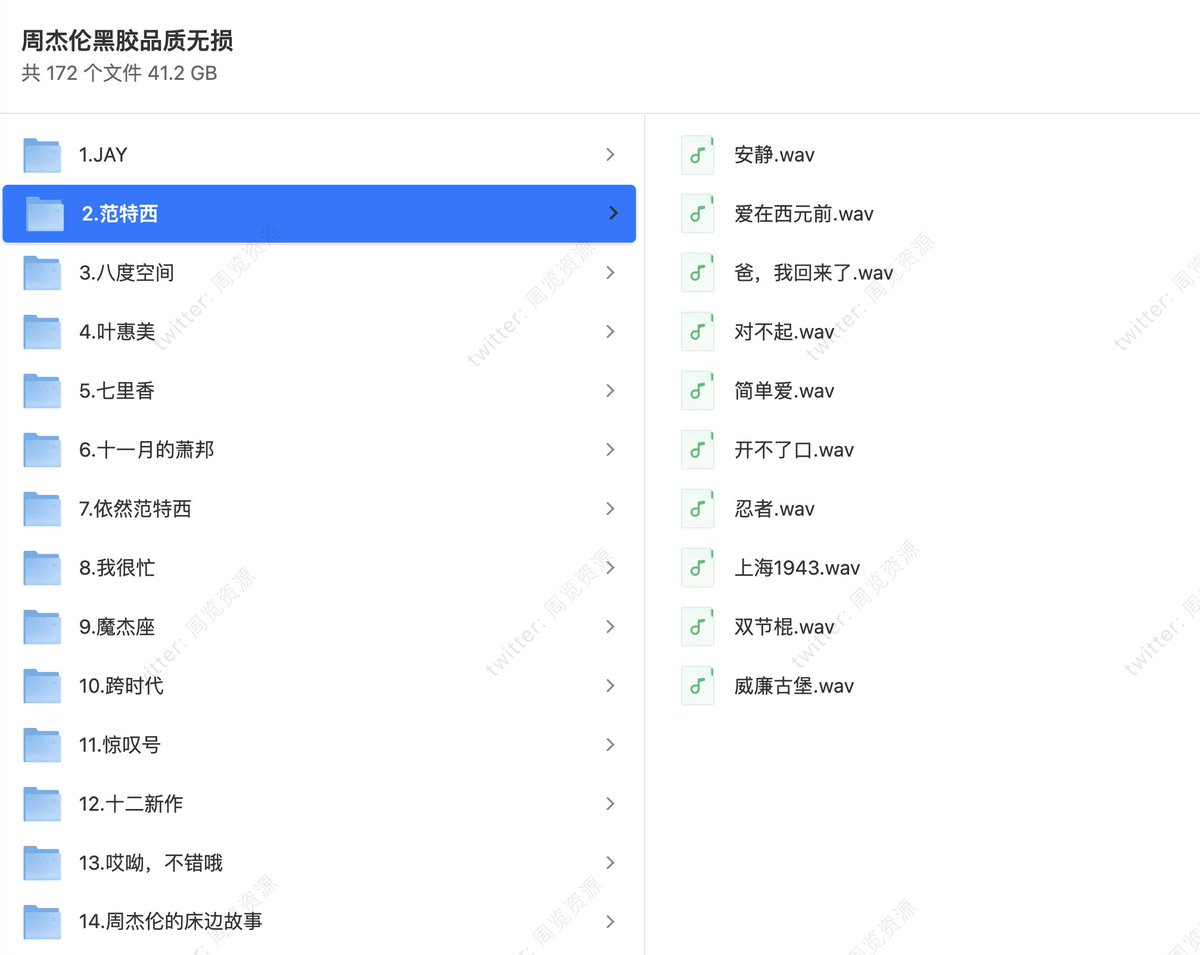Click the 2.范特西 folder icon
This screenshot has height=955, width=1200.
pos(44,214)
